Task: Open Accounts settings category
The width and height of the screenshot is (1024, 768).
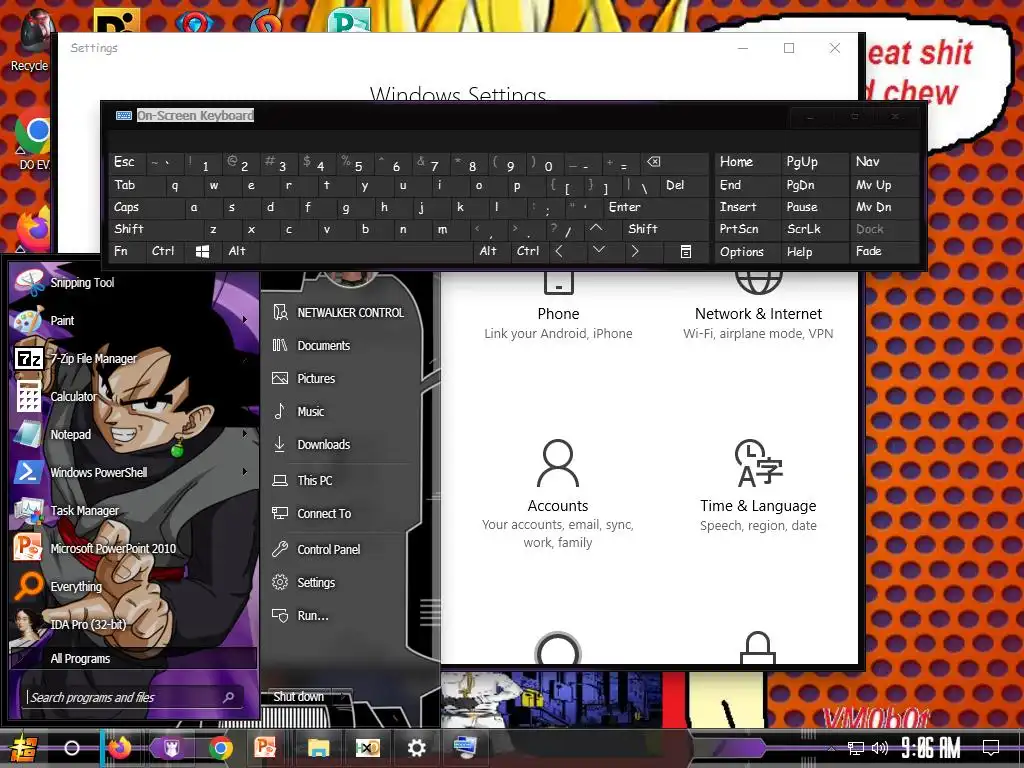Action: [x=558, y=494]
